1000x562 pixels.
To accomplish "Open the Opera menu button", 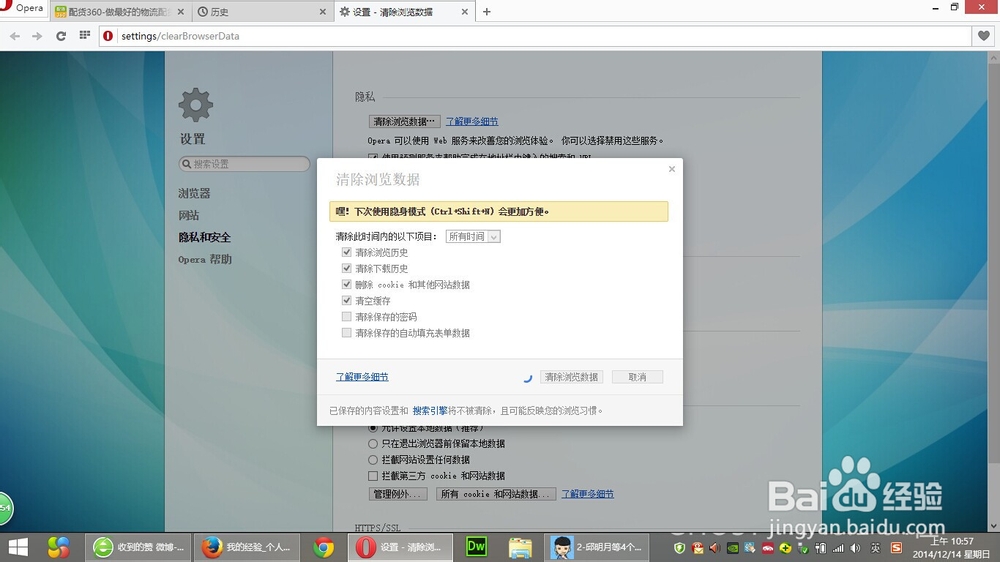I will (23, 9).
